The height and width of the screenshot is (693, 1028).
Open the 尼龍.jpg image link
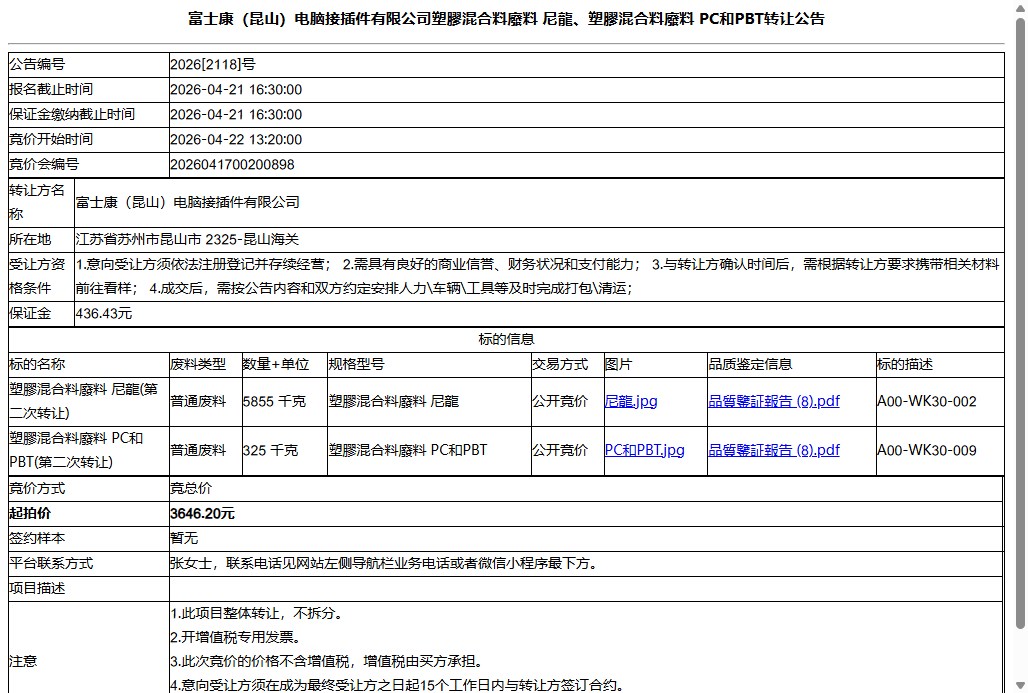(631, 401)
